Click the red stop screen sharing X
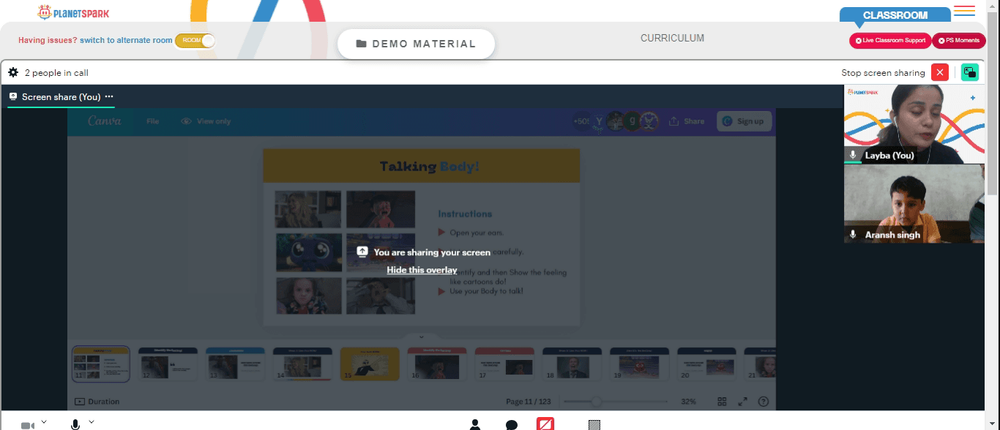 click(x=939, y=73)
